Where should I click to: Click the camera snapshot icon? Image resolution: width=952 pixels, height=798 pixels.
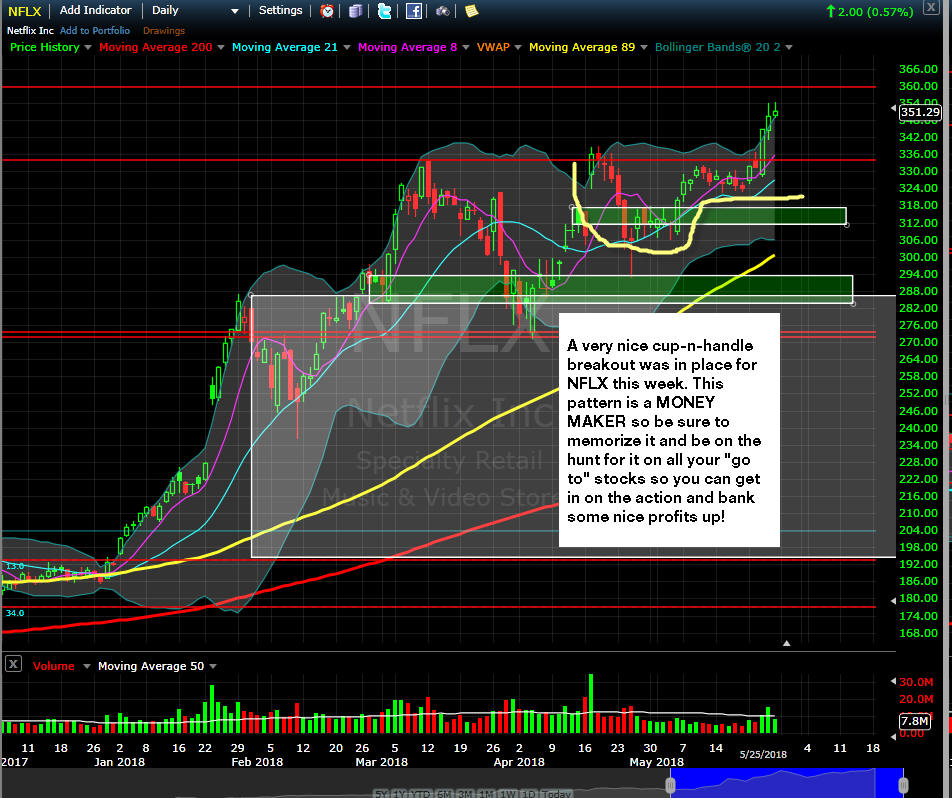[443, 11]
